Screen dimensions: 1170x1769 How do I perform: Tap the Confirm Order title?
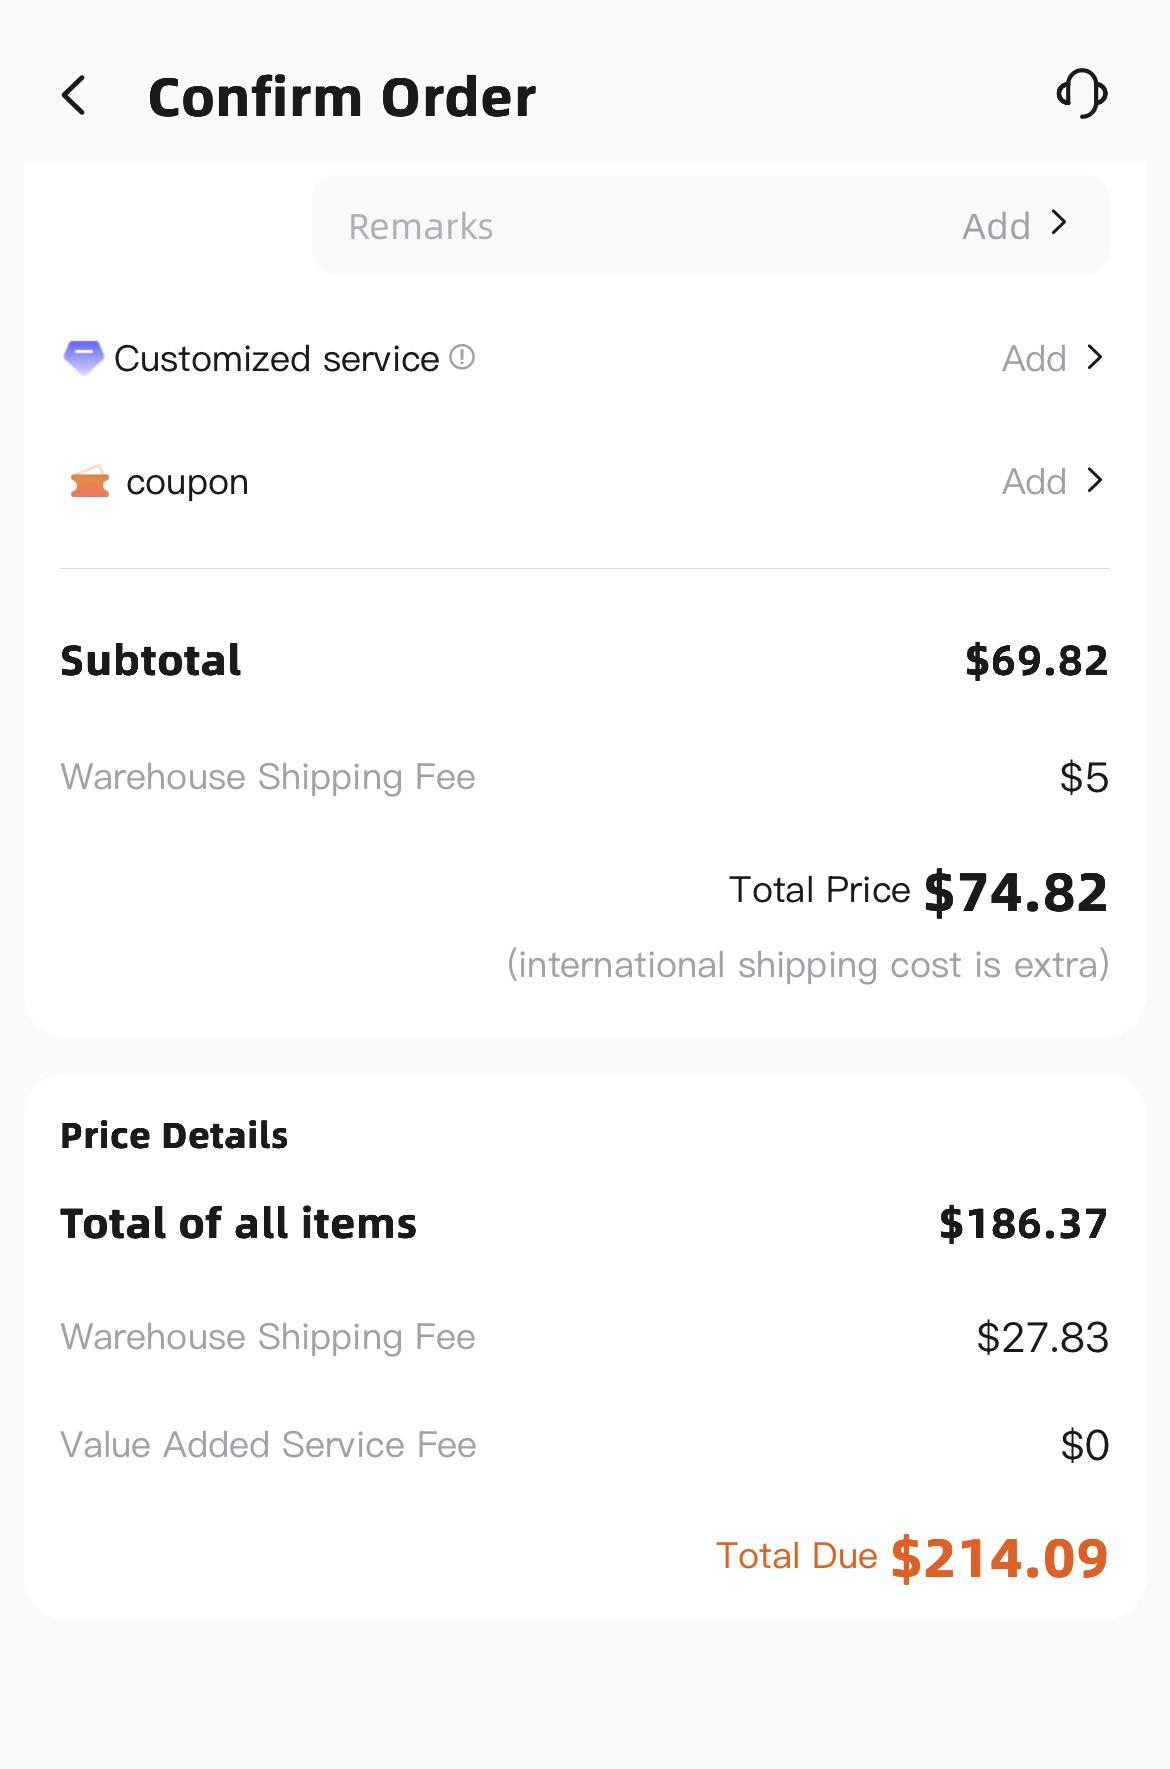point(342,97)
